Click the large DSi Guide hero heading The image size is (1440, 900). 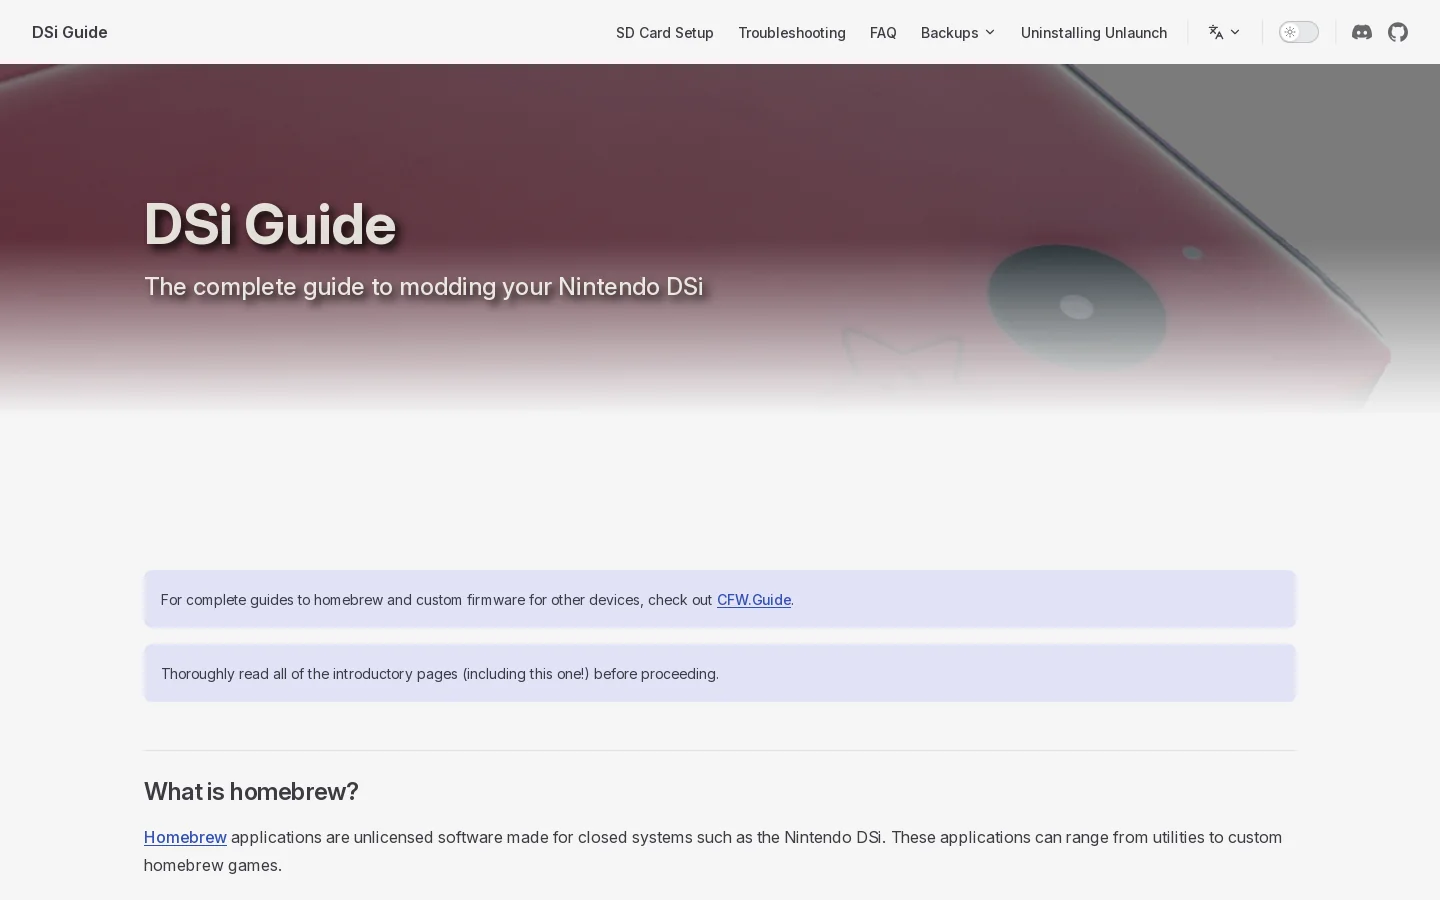(x=270, y=224)
